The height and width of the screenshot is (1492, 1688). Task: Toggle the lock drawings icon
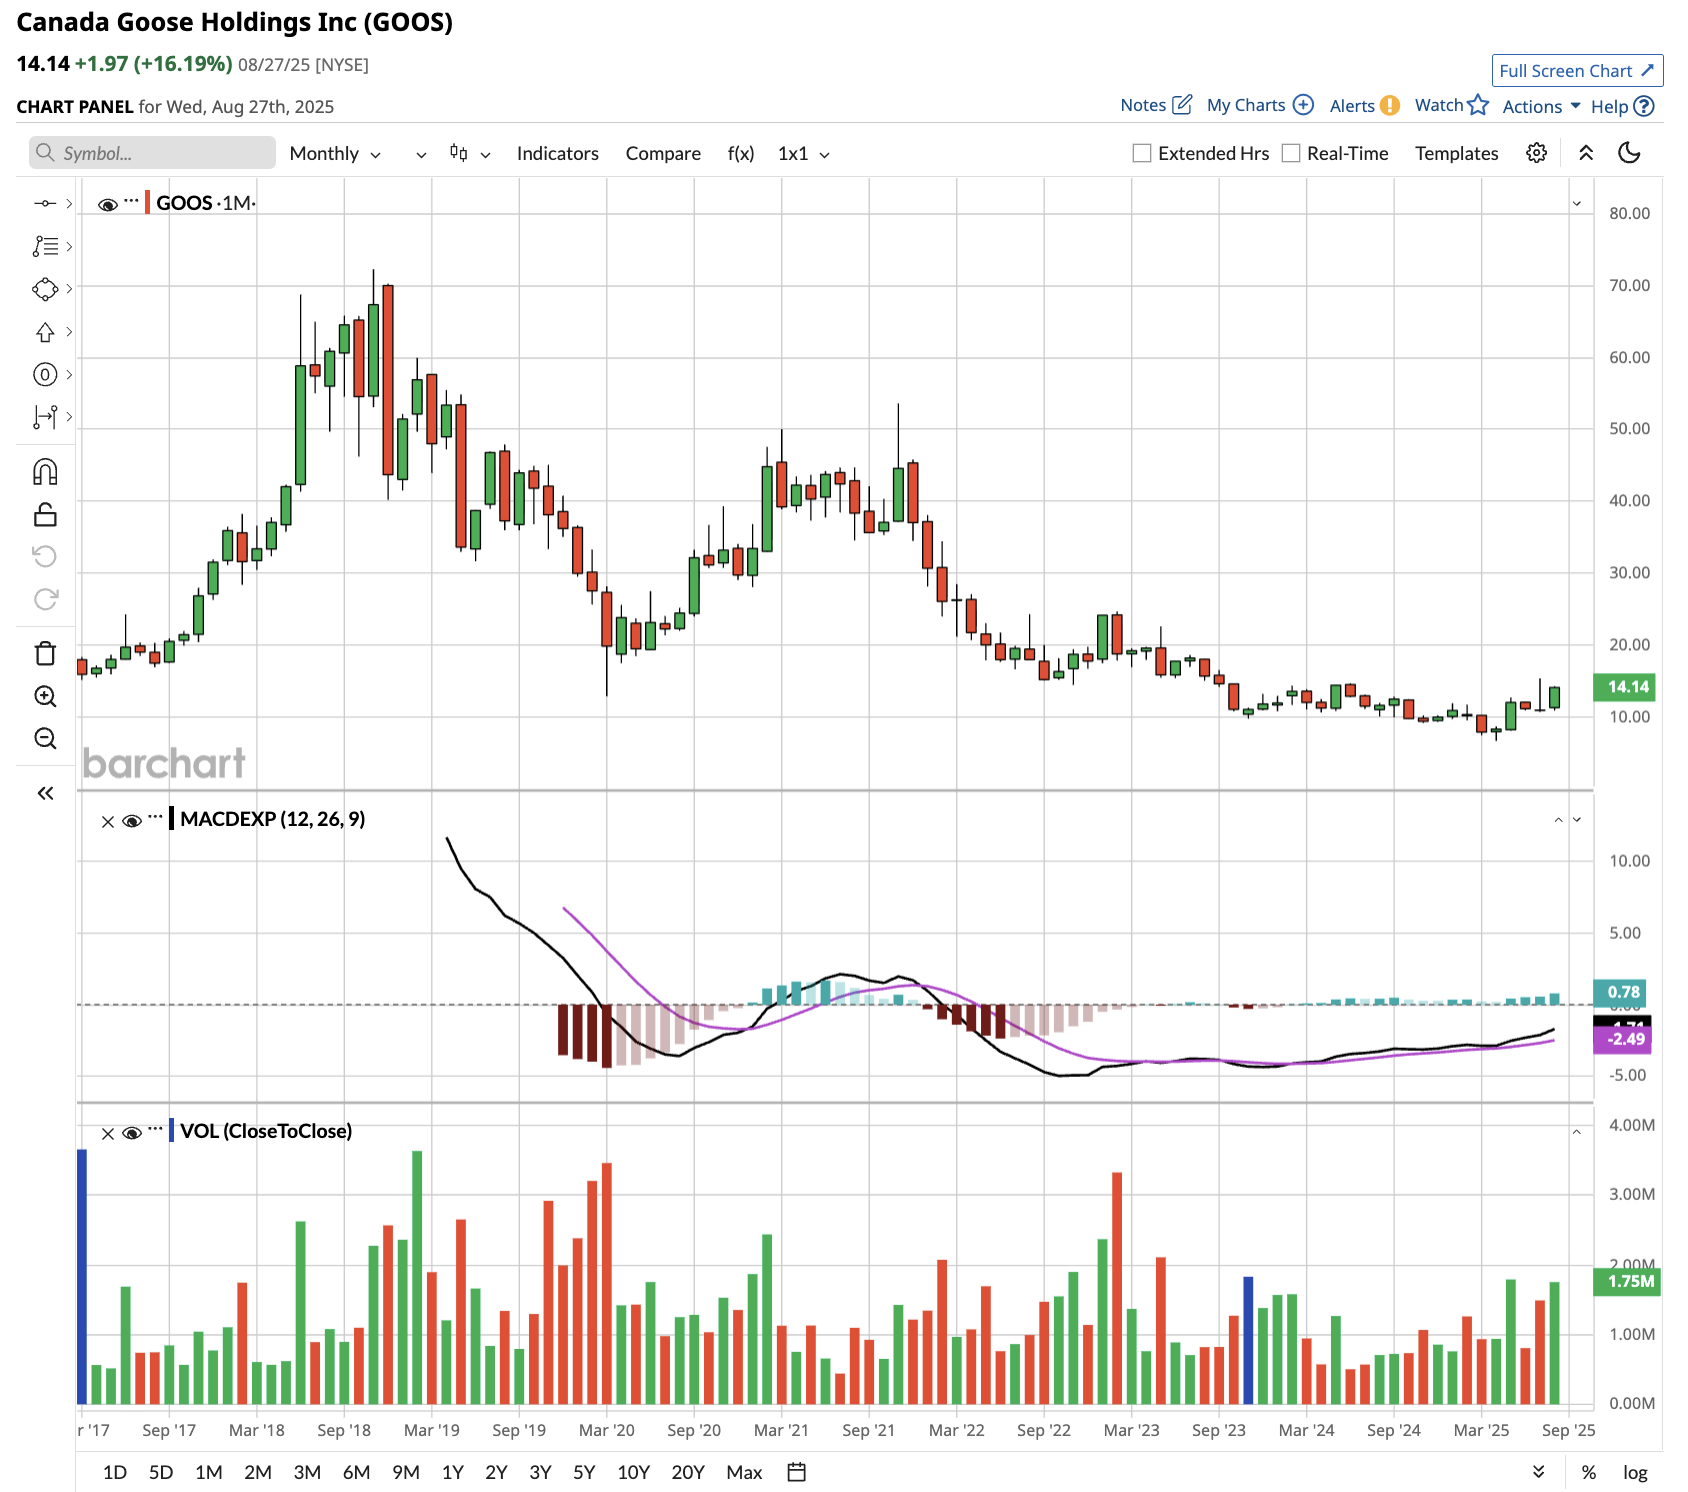pyautogui.click(x=45, y=515)
